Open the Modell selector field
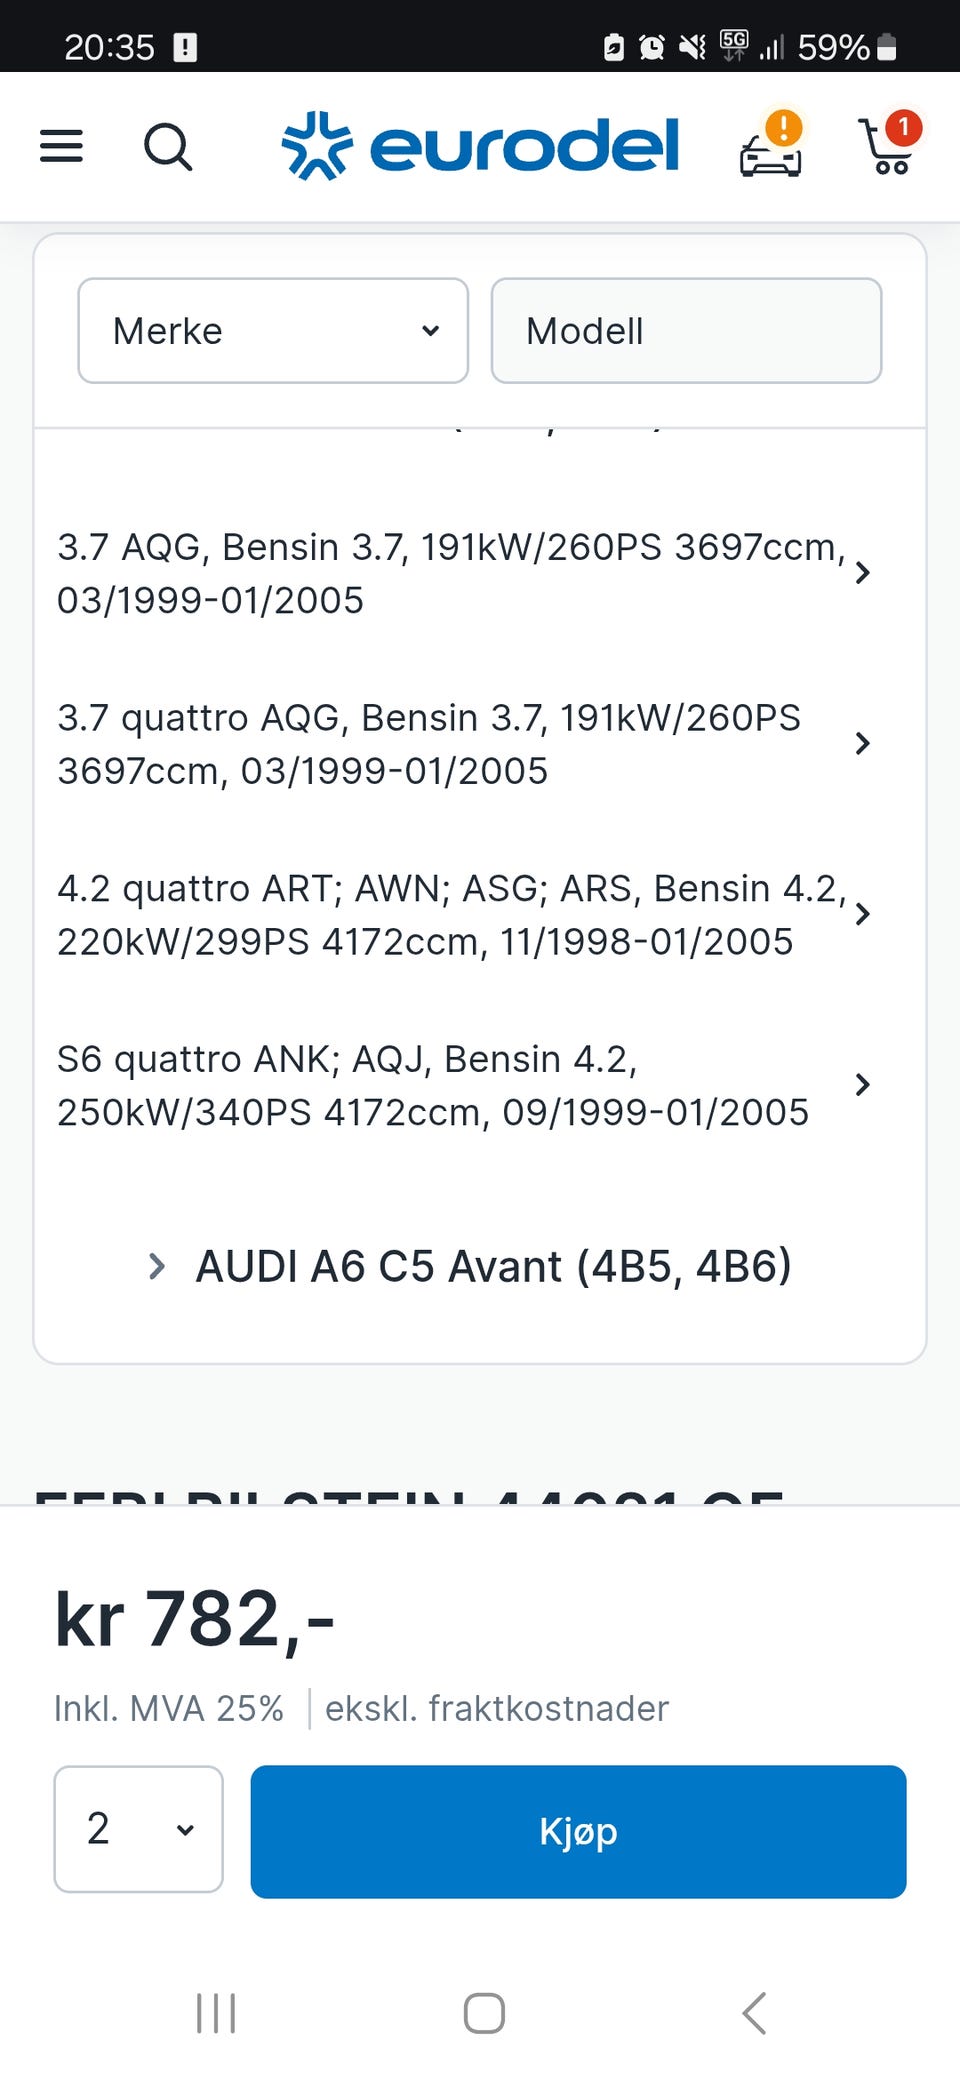The height and width of the screenshot is (2080, 960). 686,331
